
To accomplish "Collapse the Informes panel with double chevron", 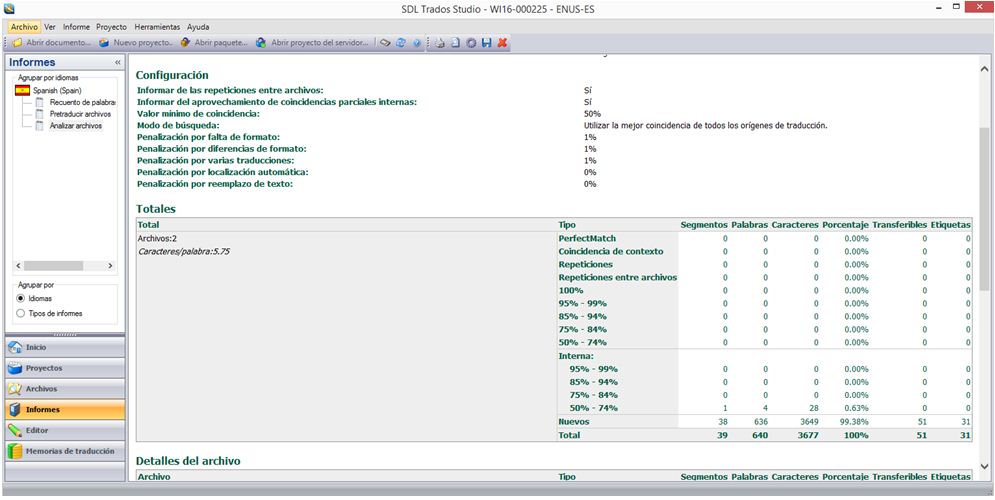I will [x=117, y=63].
